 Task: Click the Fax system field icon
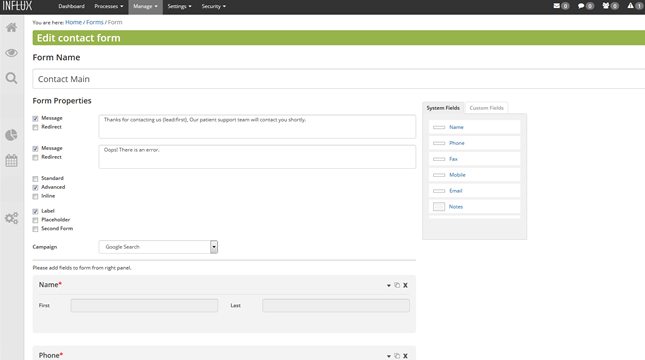pyautogui.click(x=439, y=159)
